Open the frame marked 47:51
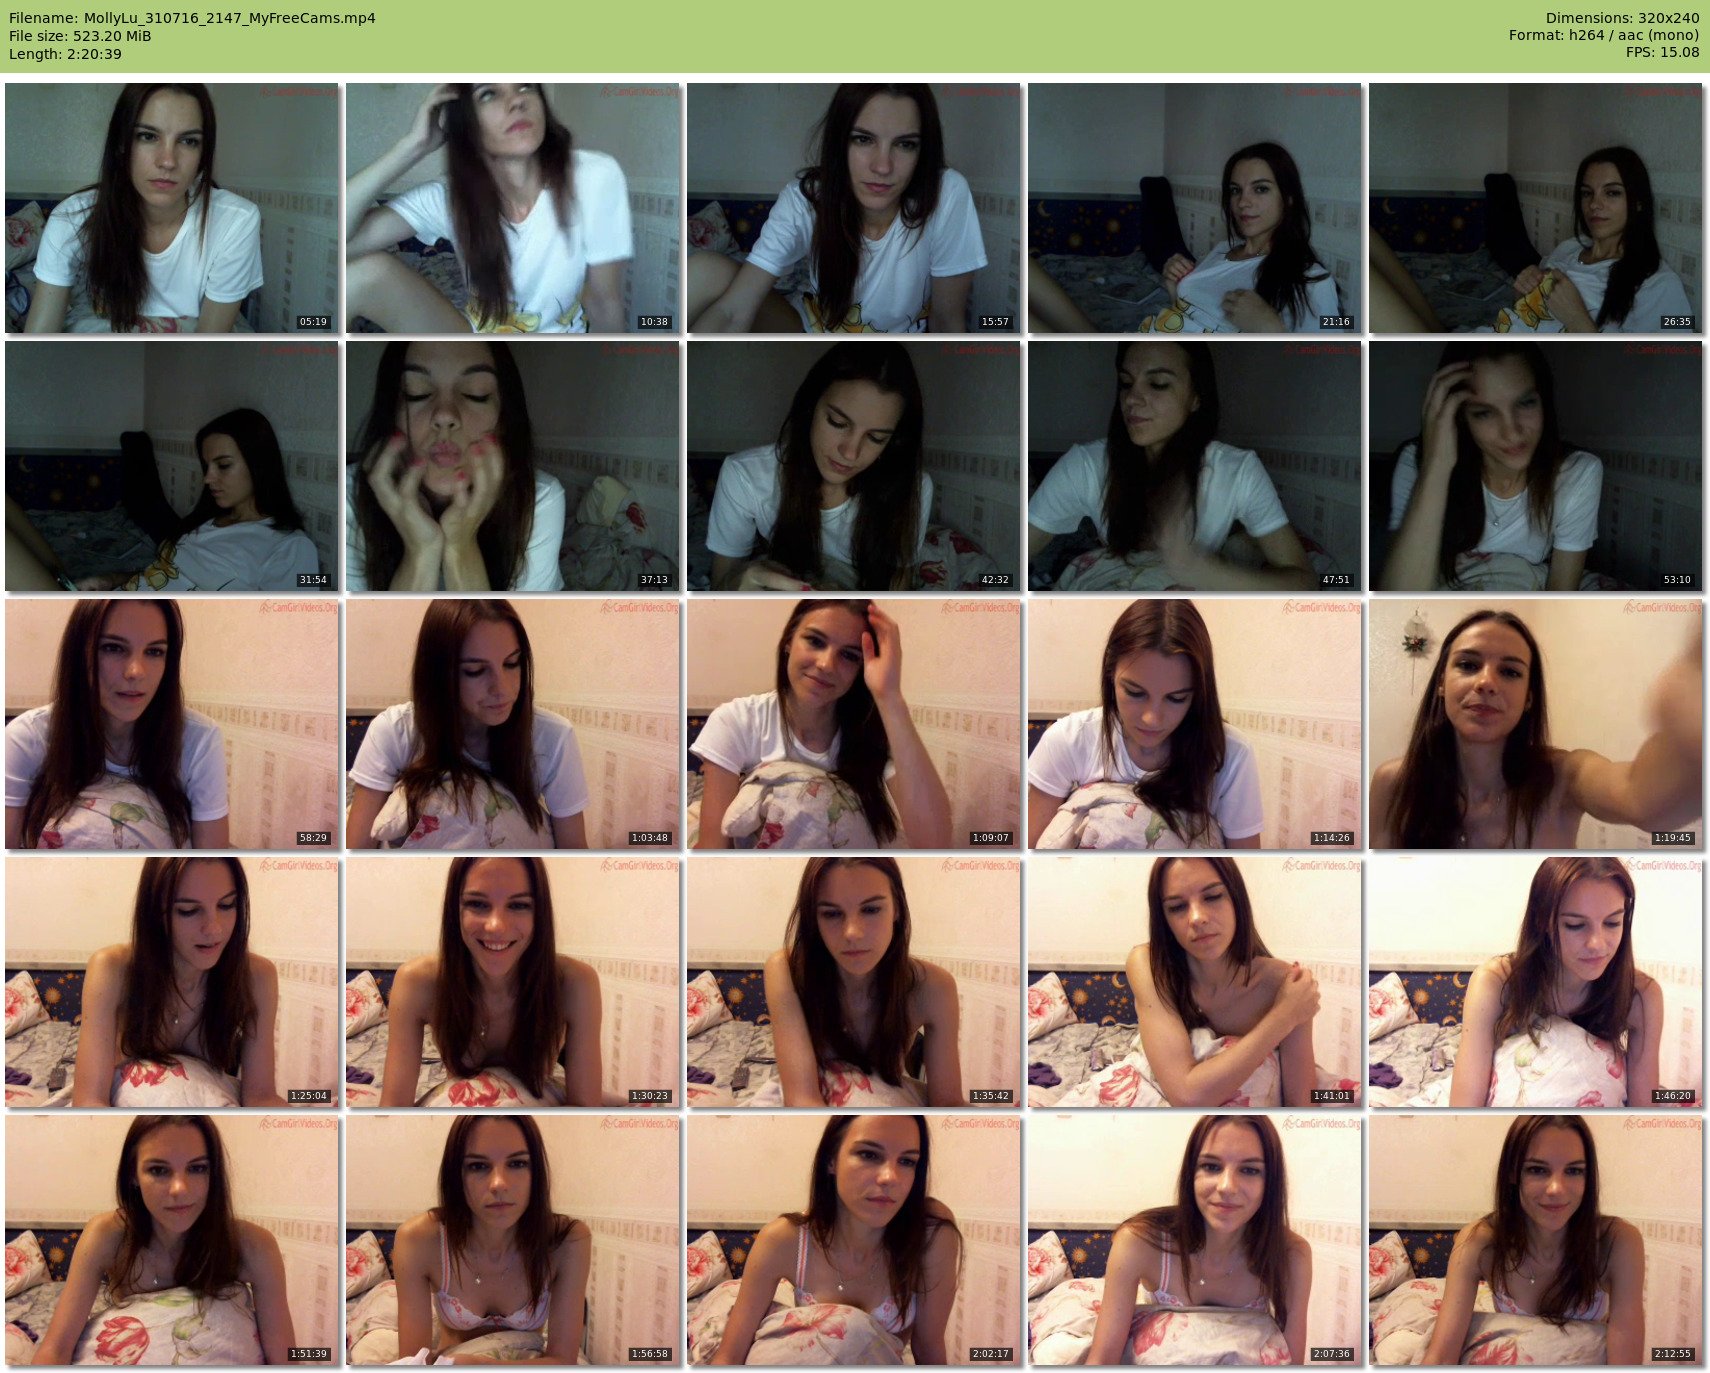This screenshot has height=1373, width=1710. [1195, 466]
